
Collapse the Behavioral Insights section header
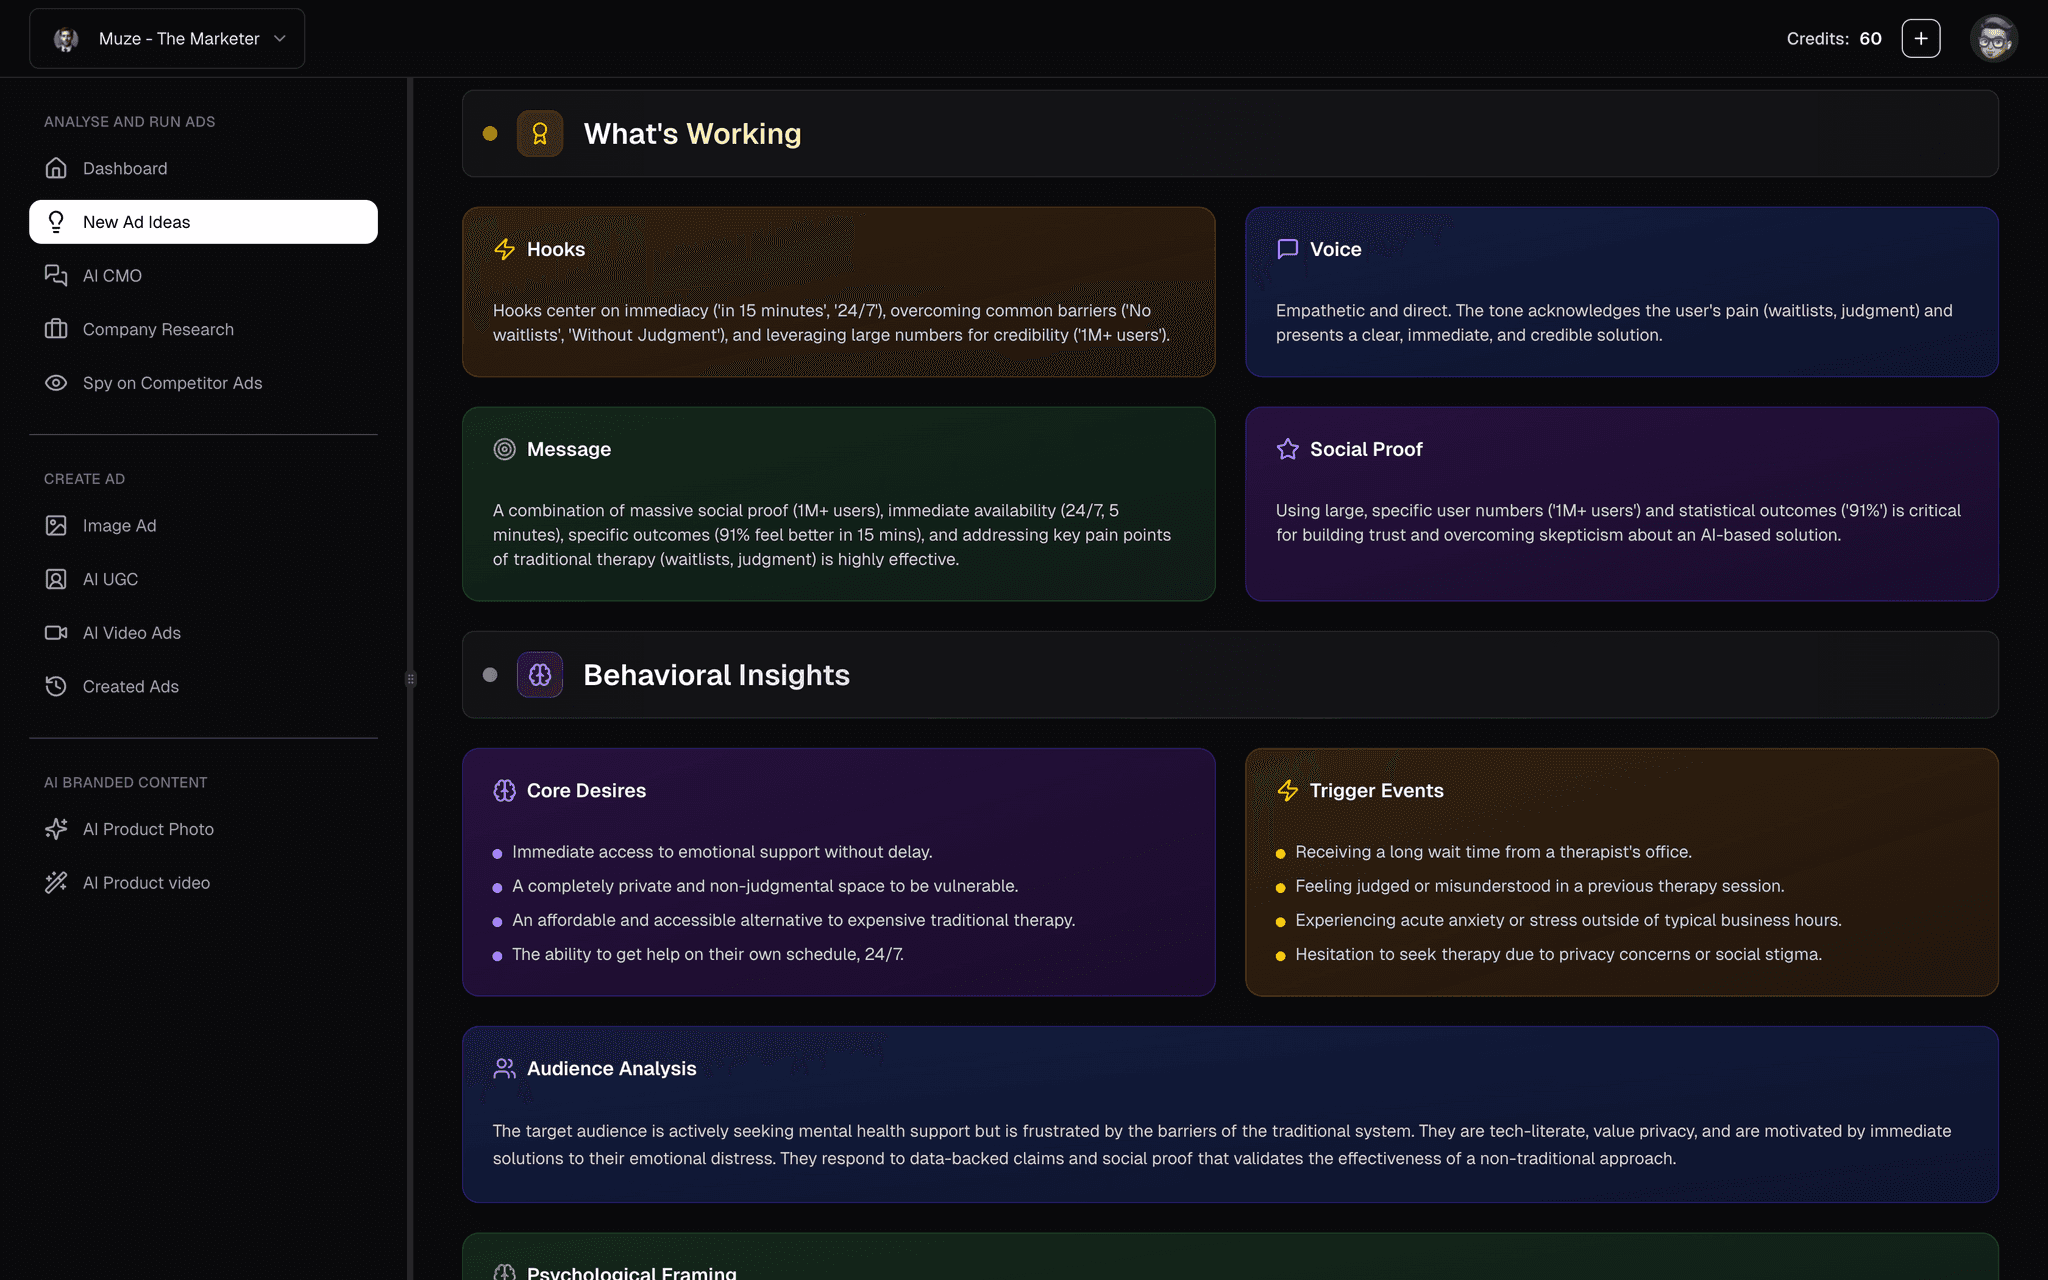(1229, 675)
